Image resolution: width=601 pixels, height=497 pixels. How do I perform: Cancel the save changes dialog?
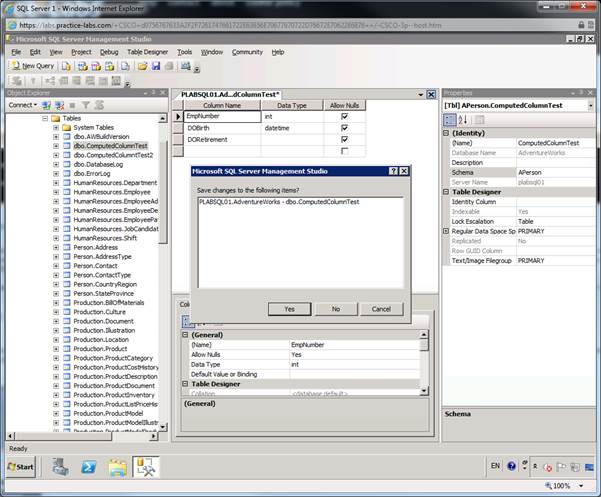(x=381, y=309)
